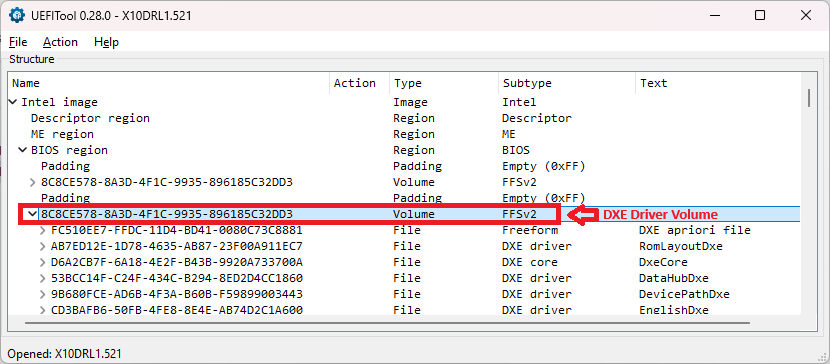Close the UEFITool window
This screenshot has width=830, height=364.
tap(806, 15)
